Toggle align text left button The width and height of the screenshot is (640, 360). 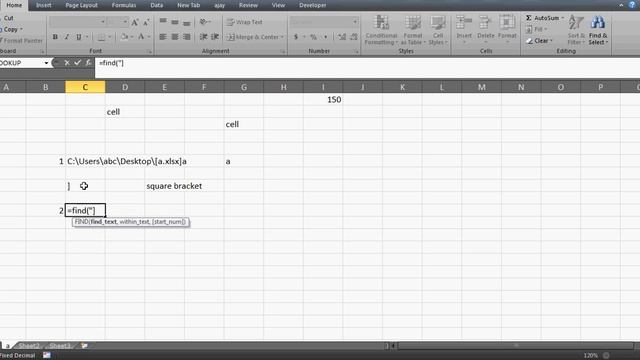pyautogui.click(x=163, y=37)
